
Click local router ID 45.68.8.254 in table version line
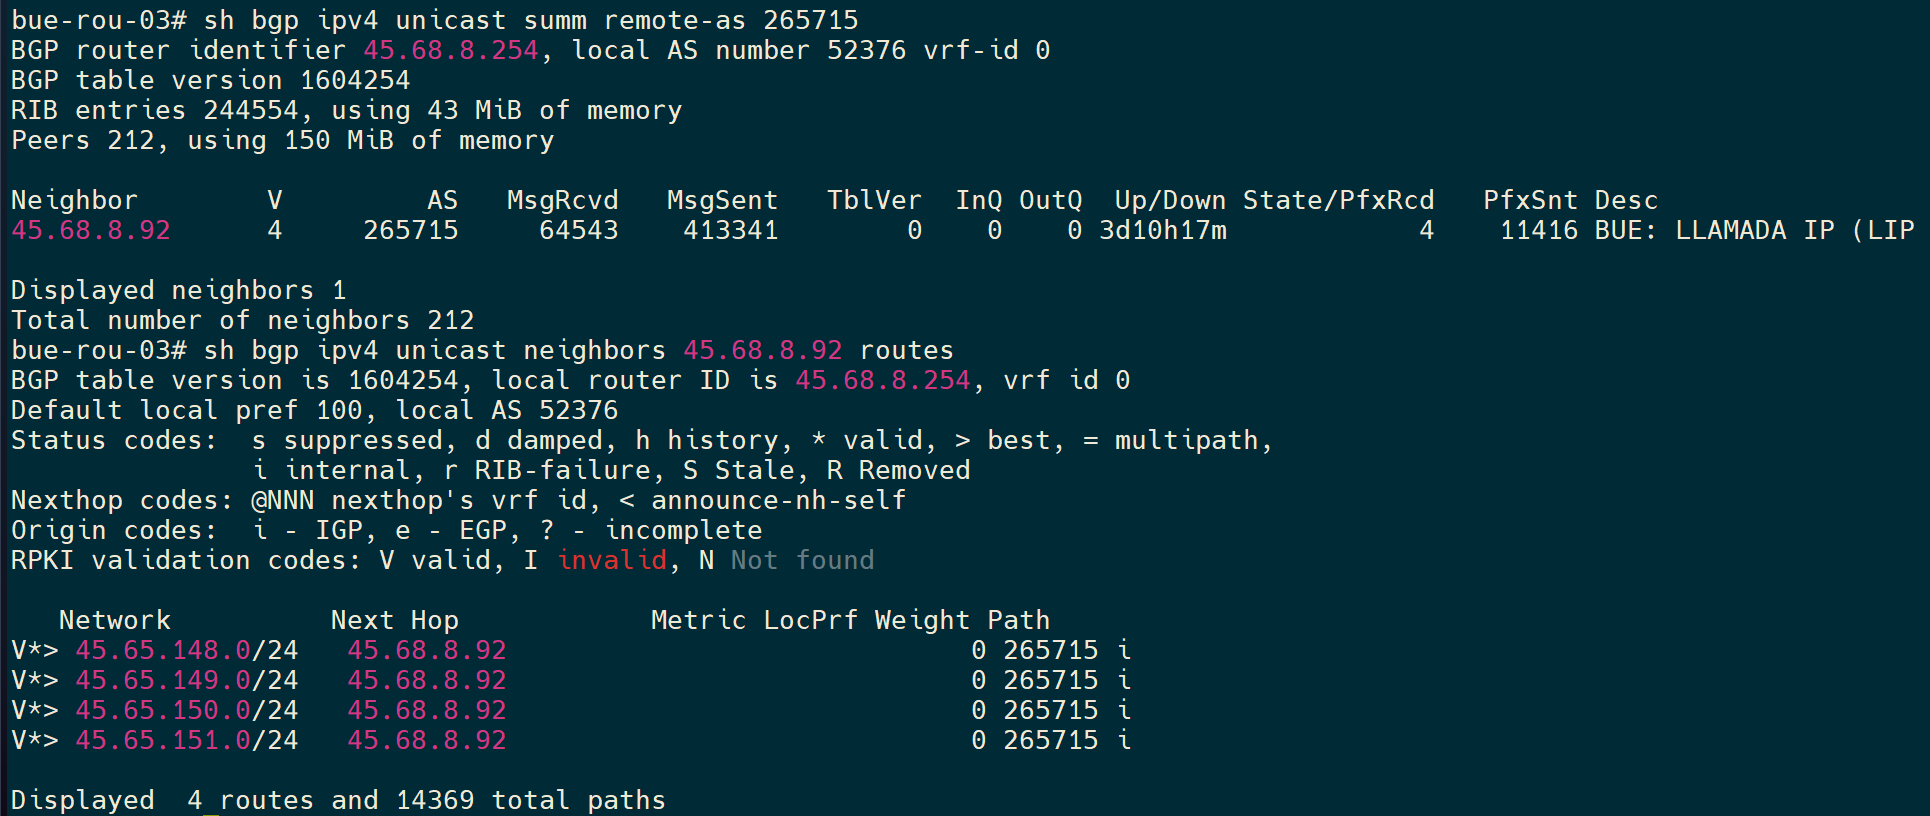pos(883,380)
